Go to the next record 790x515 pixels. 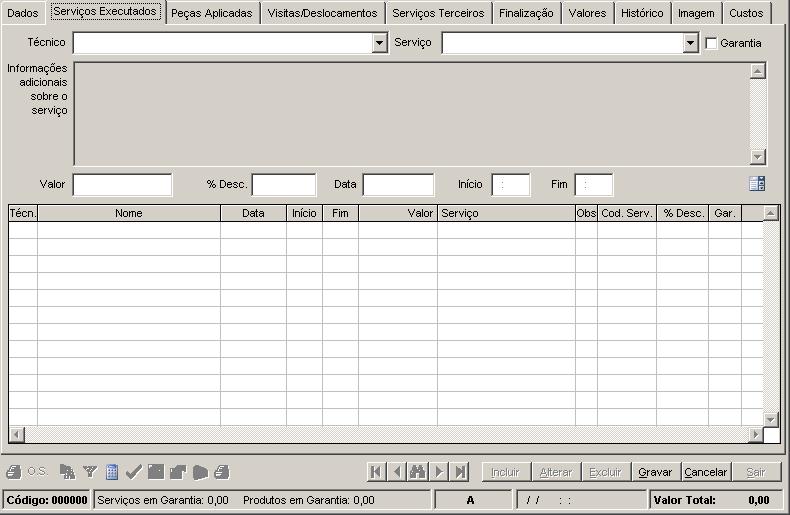pos(439,472)
